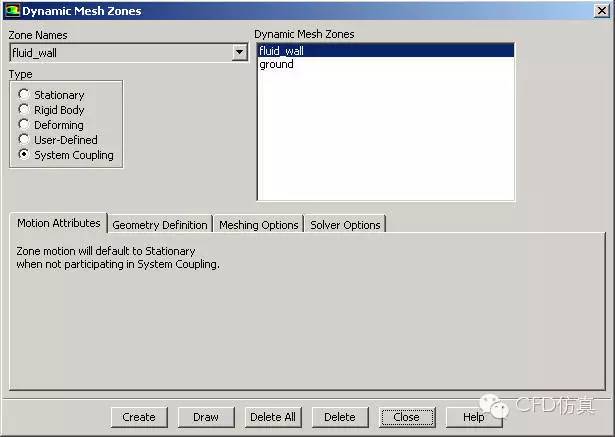Select fluid_wall in Dynamic Mesh Zones list

386,51
